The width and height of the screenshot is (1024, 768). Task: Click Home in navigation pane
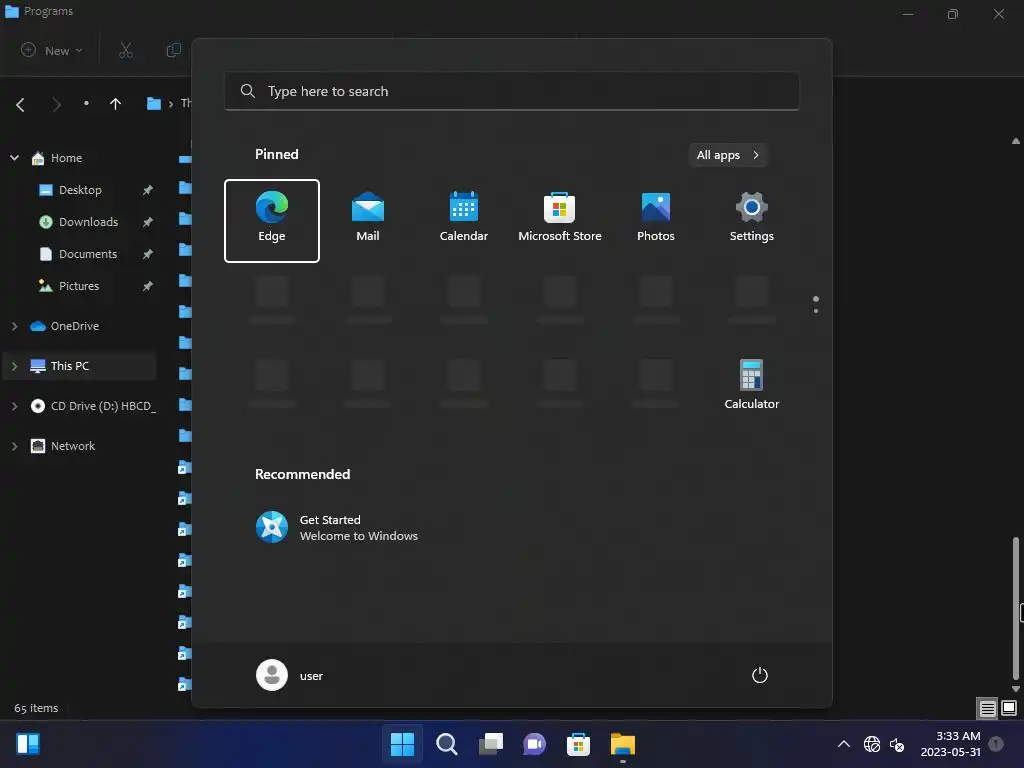(x=67, y=158)
